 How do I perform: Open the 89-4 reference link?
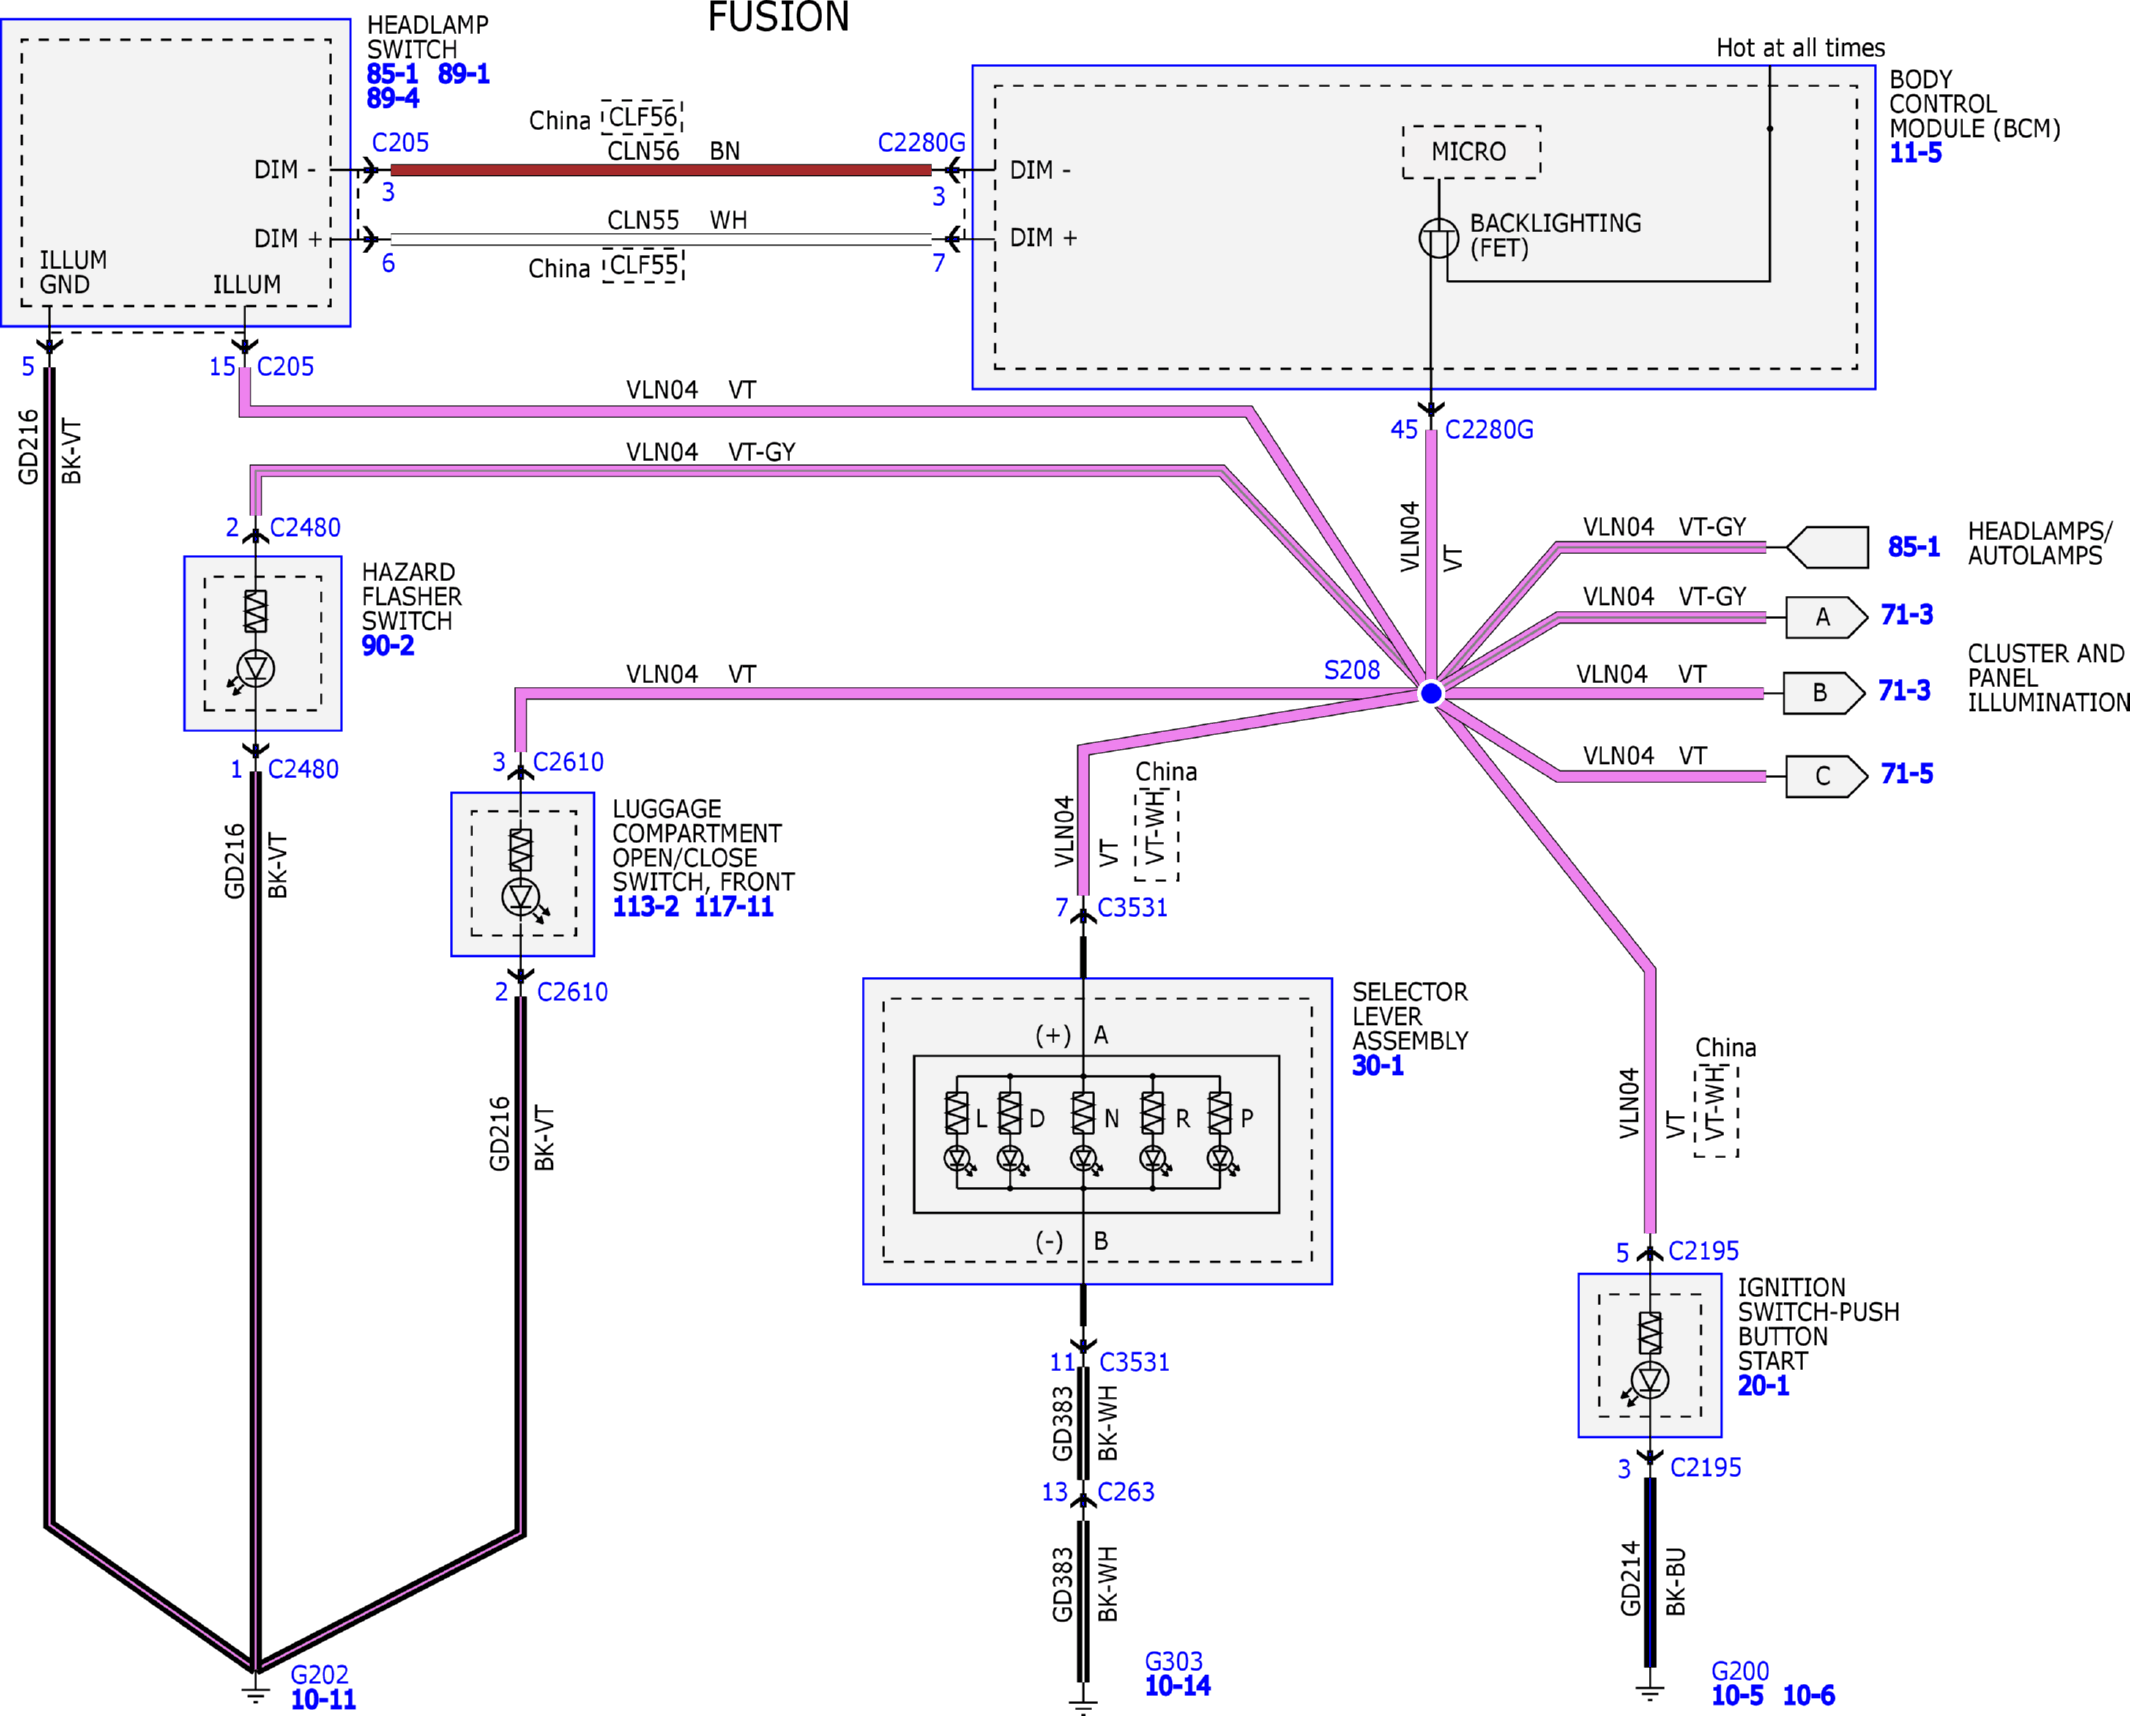click(393, 99)
